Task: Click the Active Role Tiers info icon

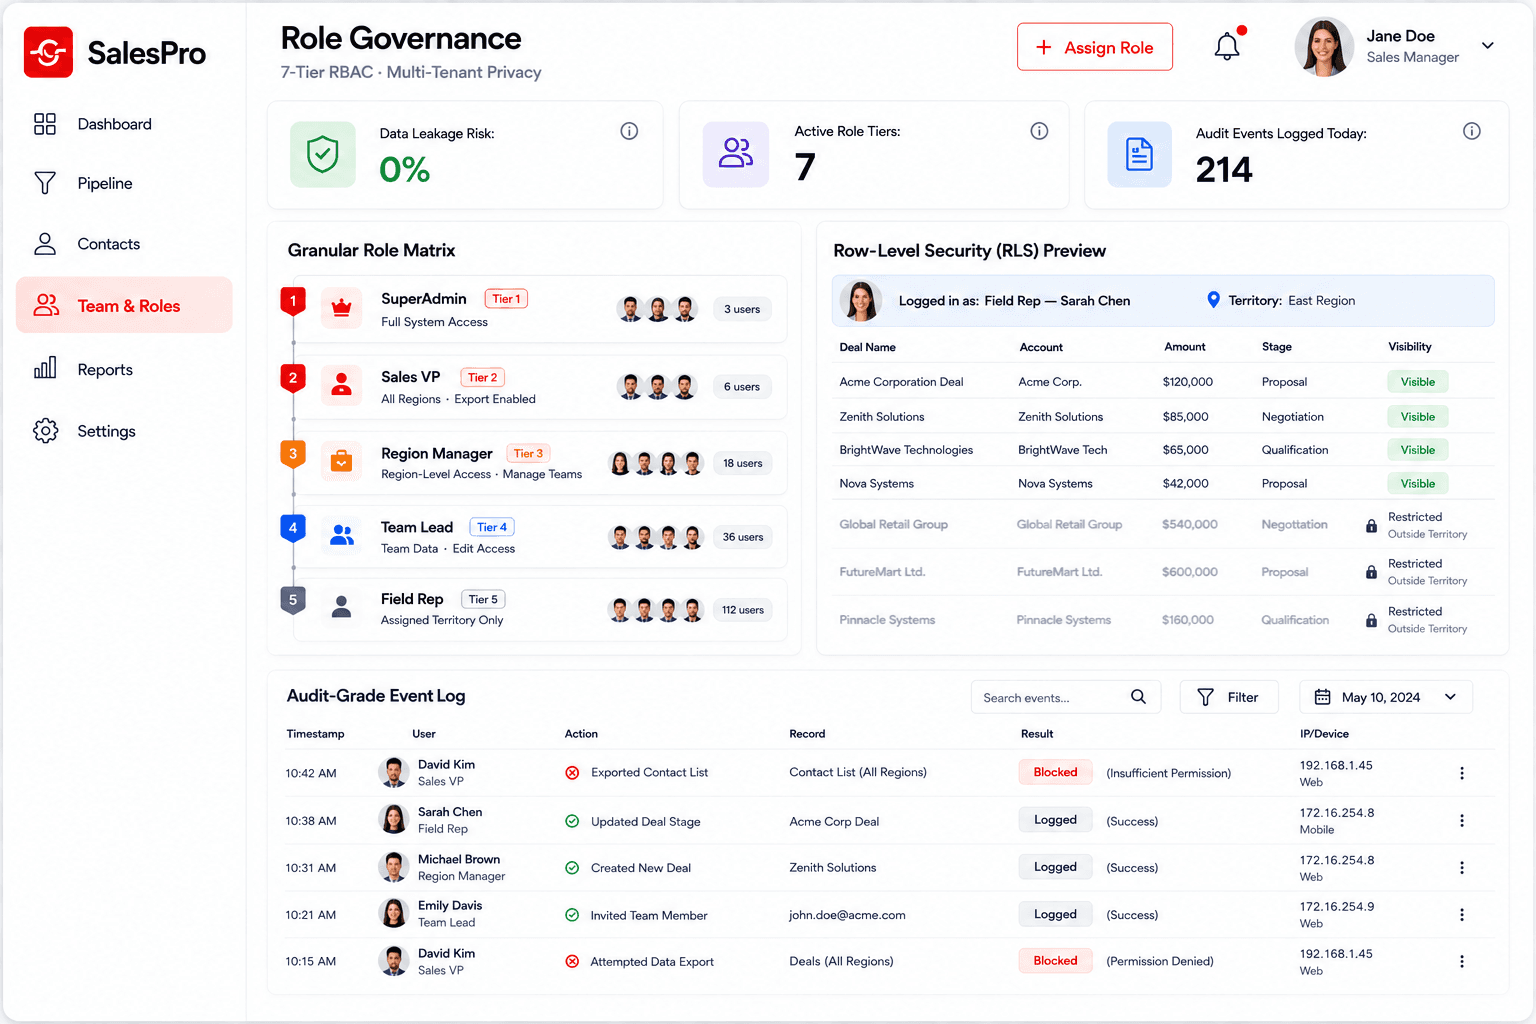Action: 1039,131
